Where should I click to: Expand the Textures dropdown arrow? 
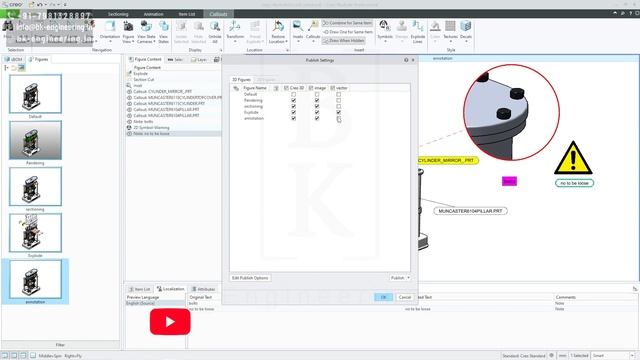click(x=450, y=42)
